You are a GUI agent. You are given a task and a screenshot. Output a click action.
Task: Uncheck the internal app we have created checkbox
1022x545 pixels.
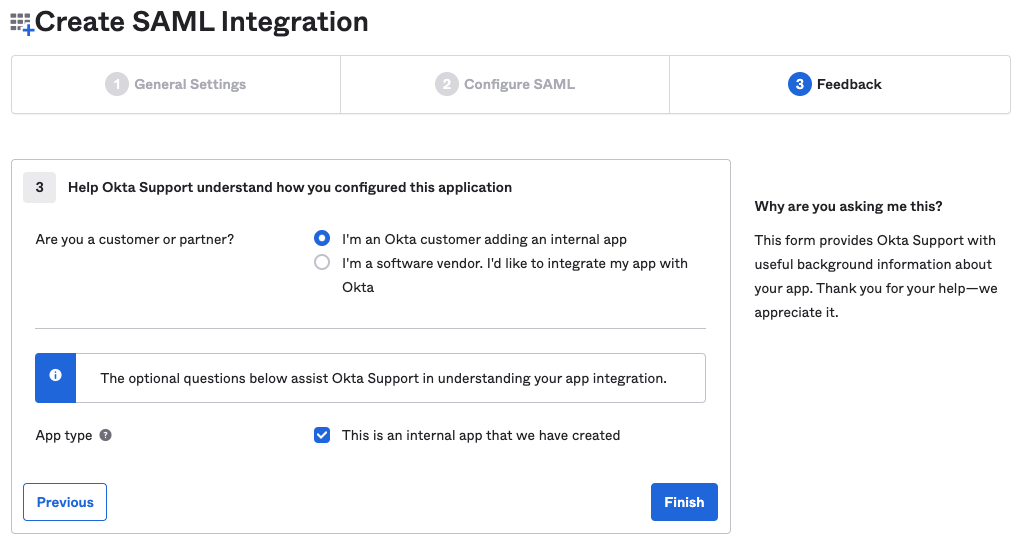coord(322,435)
